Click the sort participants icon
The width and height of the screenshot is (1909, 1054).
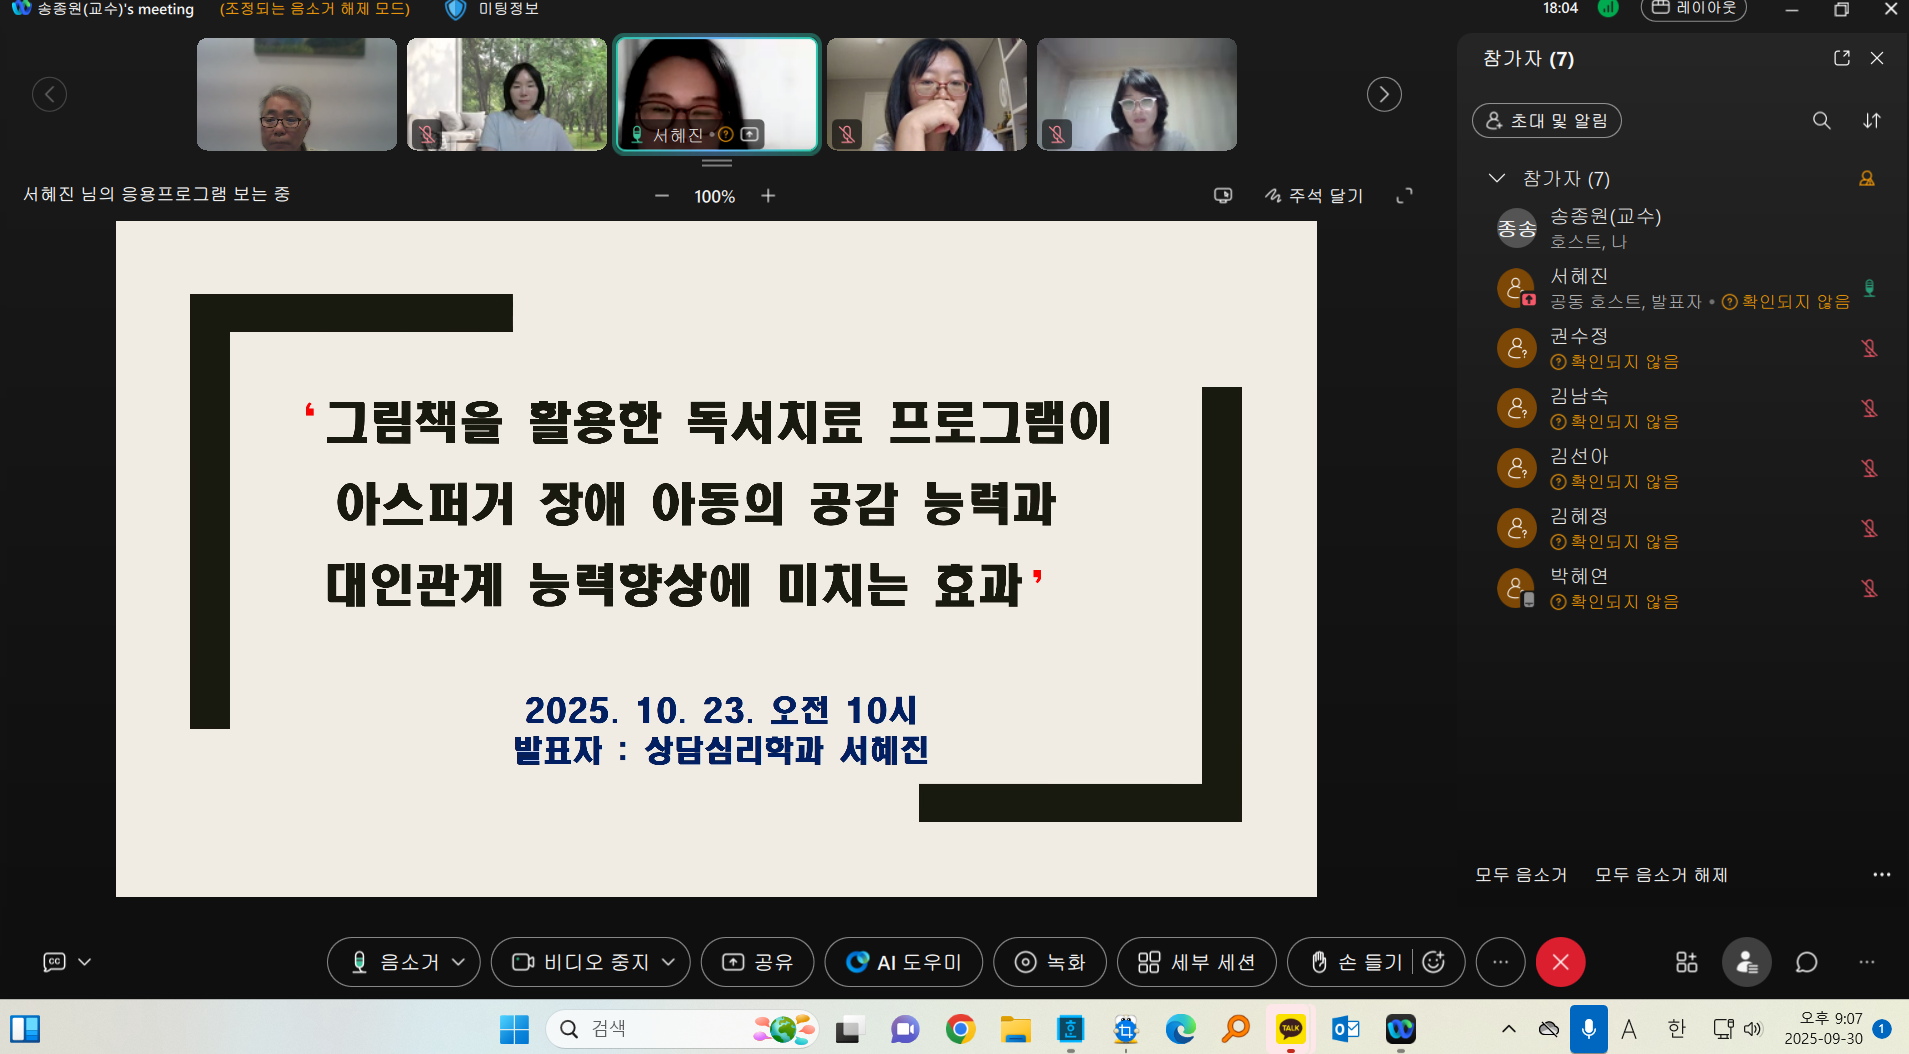pyautogui.click(x=1871, y=121)
